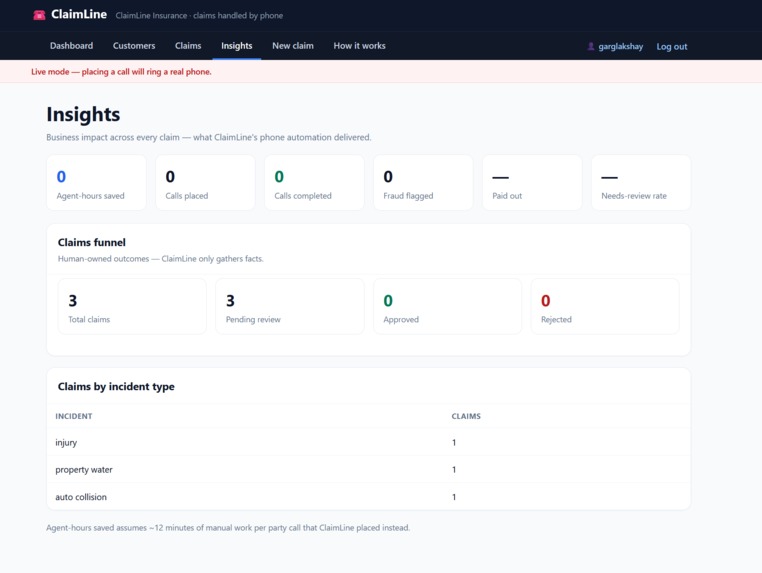Click the Human-owned outcomes subtitle
Screen dimensions: 762x573
[x=160, y=259]
